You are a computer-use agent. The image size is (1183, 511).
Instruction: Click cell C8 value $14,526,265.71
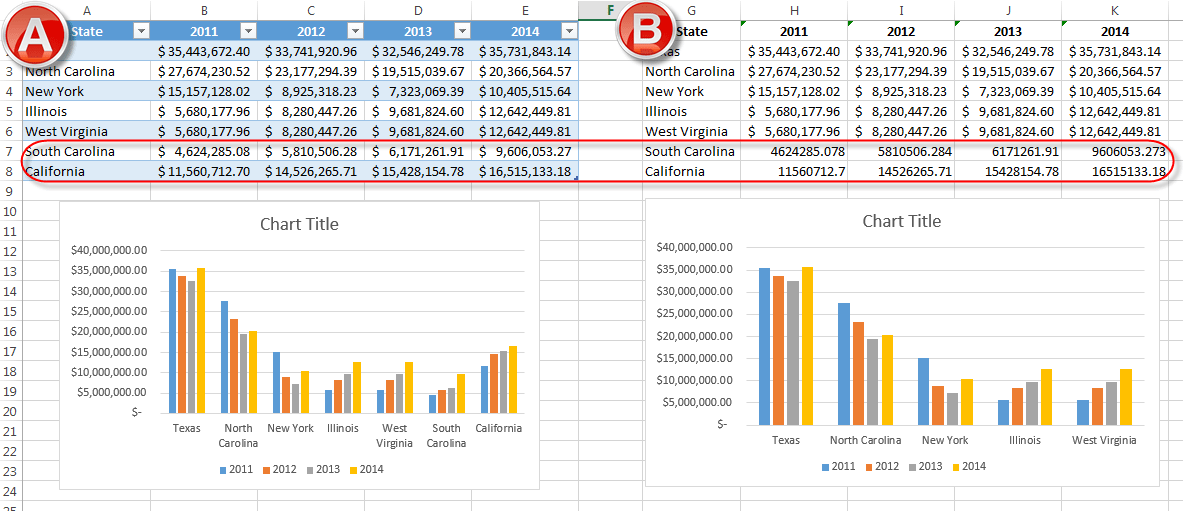click(311, 171)
